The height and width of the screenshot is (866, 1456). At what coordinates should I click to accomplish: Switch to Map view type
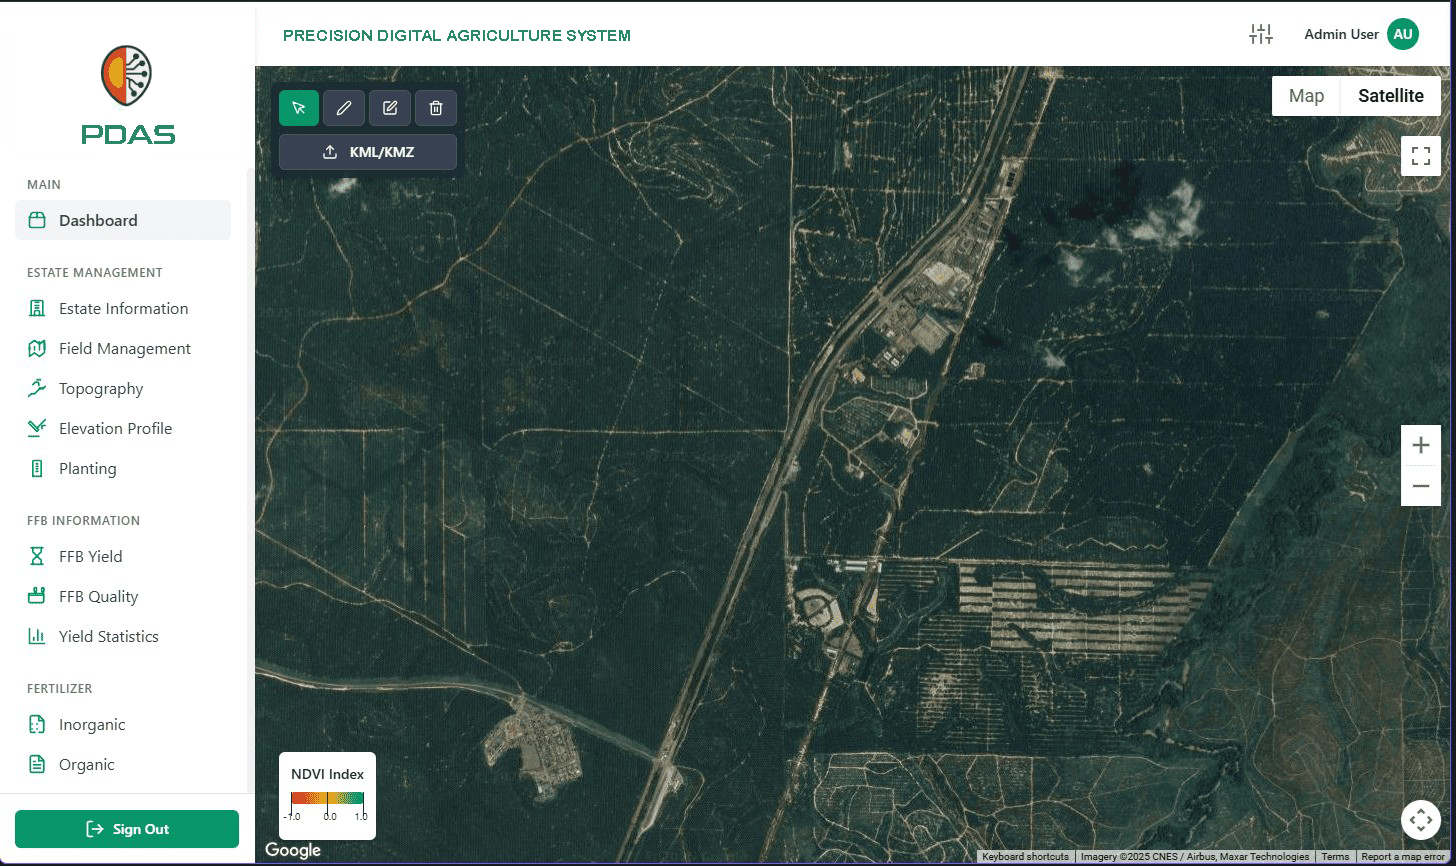[1306, 96]
